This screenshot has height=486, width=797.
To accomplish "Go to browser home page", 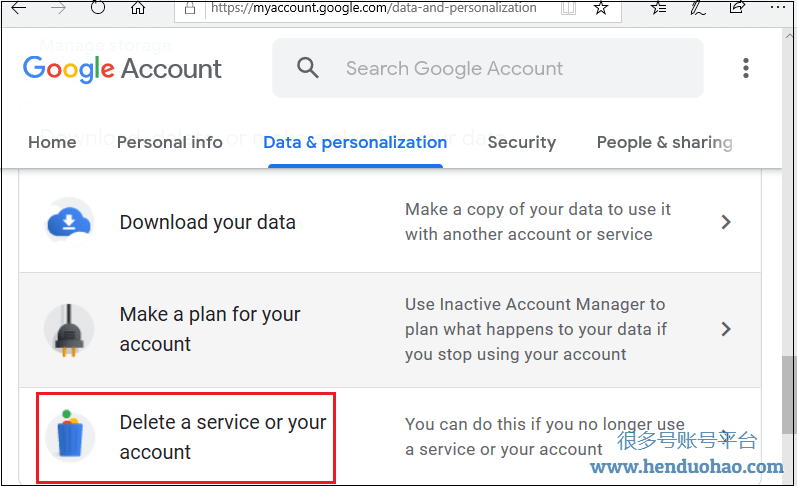I will pos(138,8).
